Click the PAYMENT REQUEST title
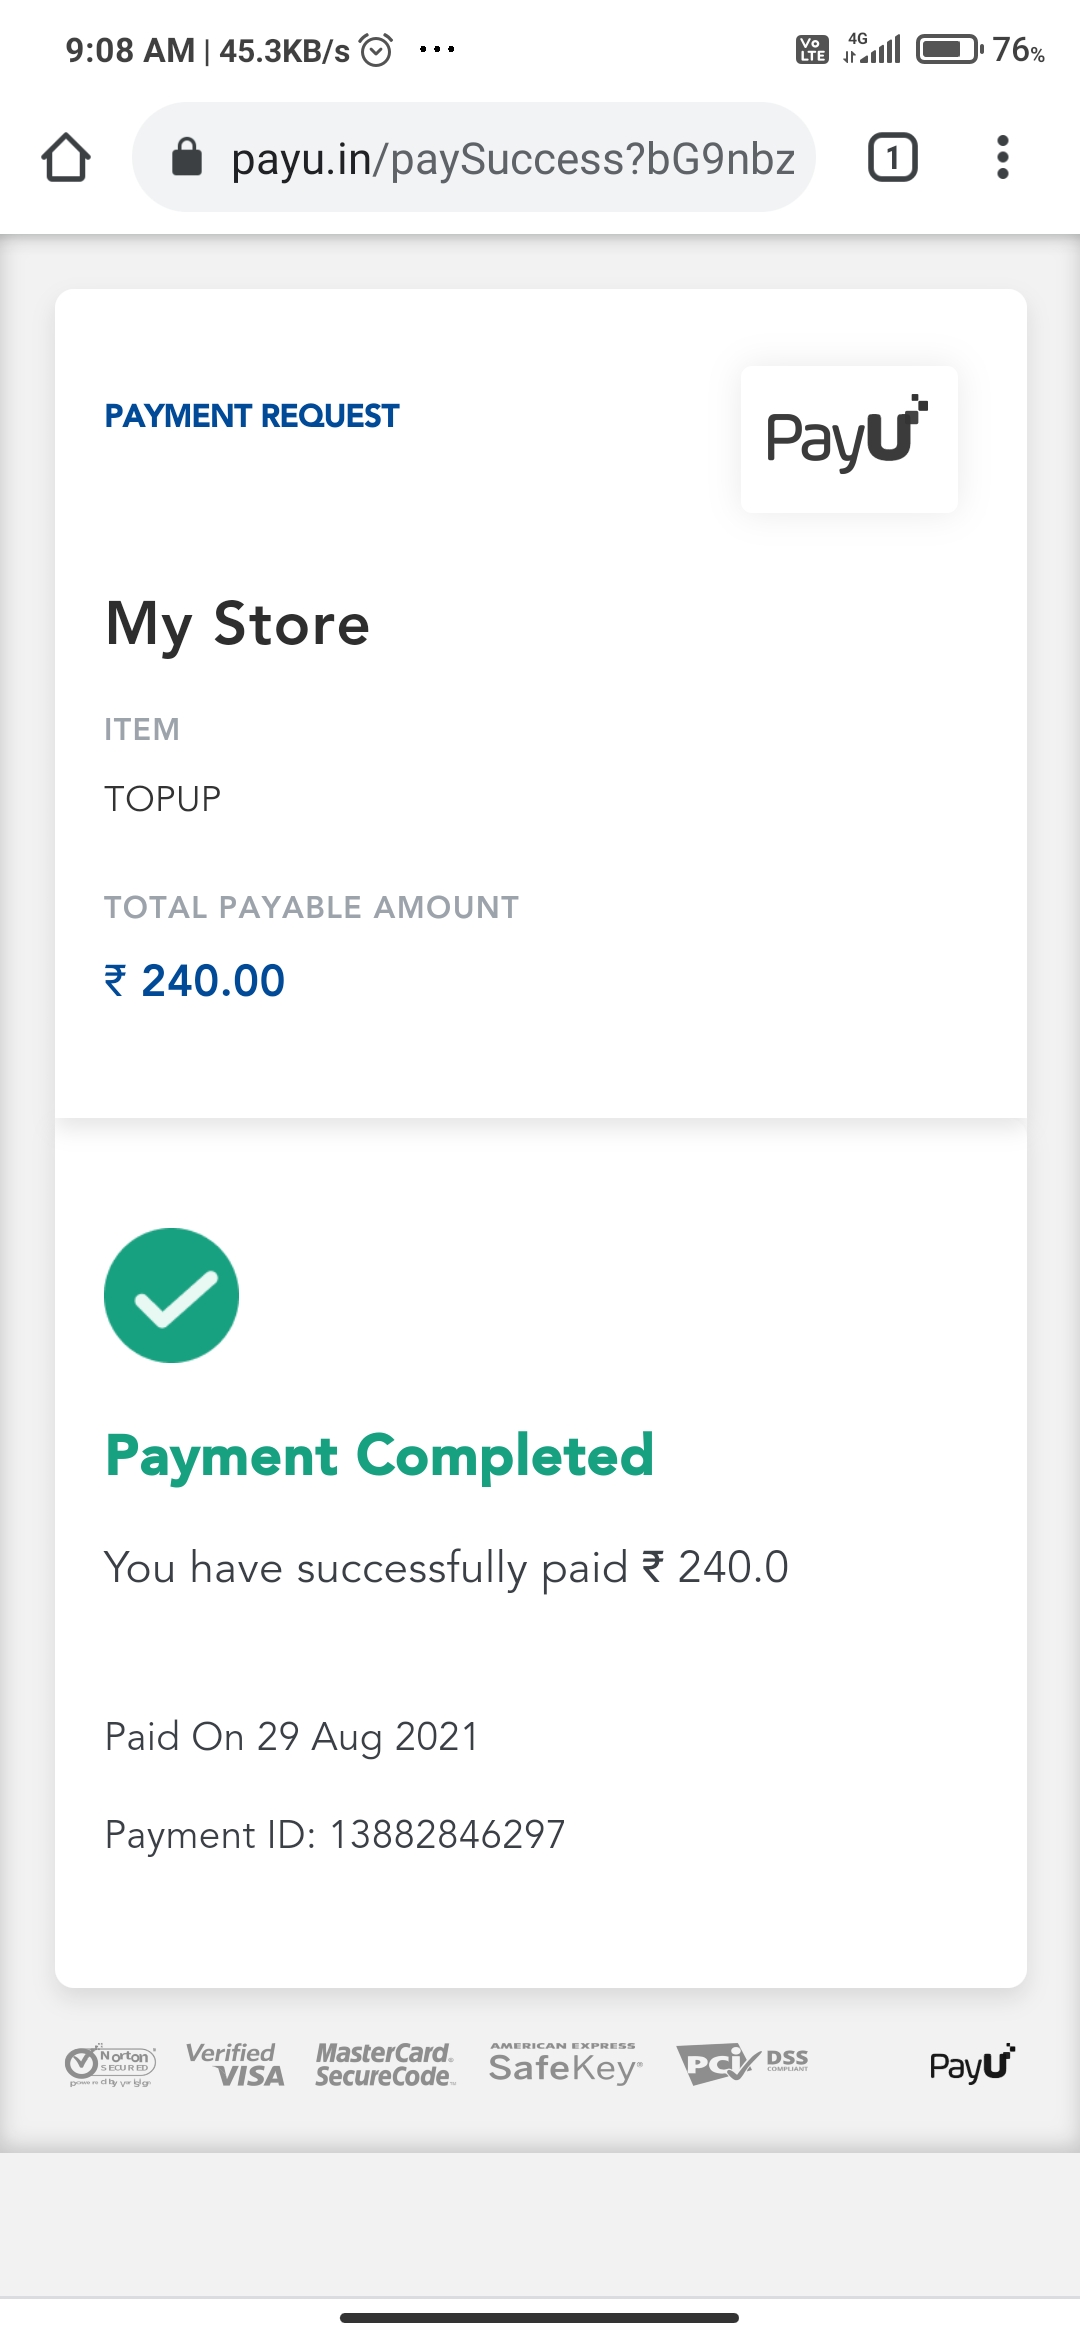1080x2340 pixels. pos(252,415)
